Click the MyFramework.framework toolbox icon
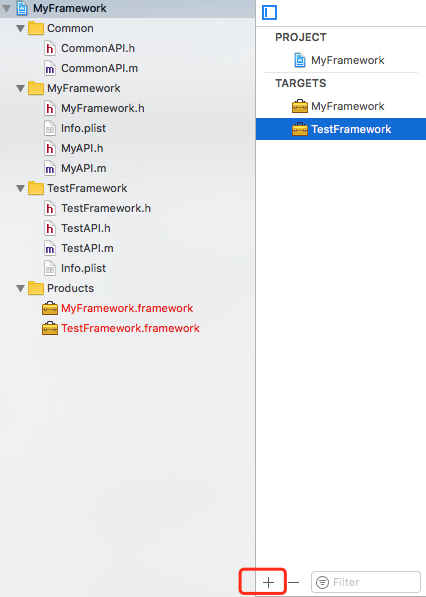Viewport: 426px width, 597px height. pyautogui.click(x=50, y=308)
